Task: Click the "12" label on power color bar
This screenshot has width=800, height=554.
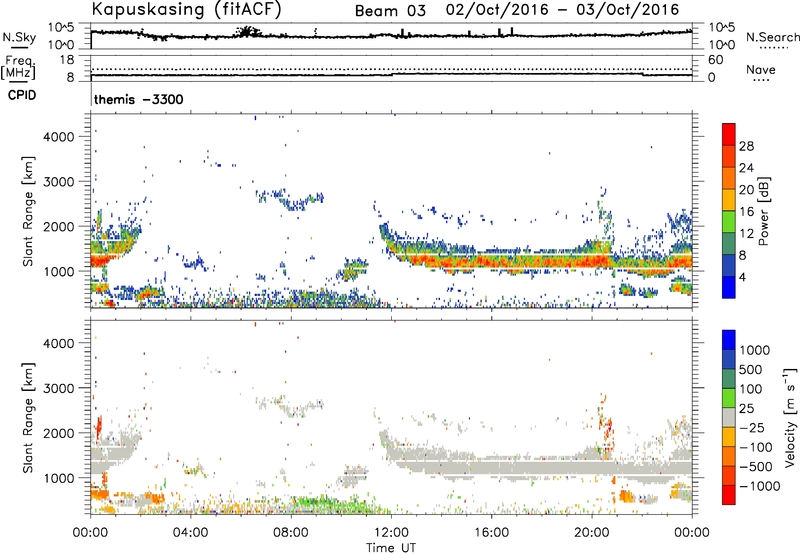Action: (746, 234)
